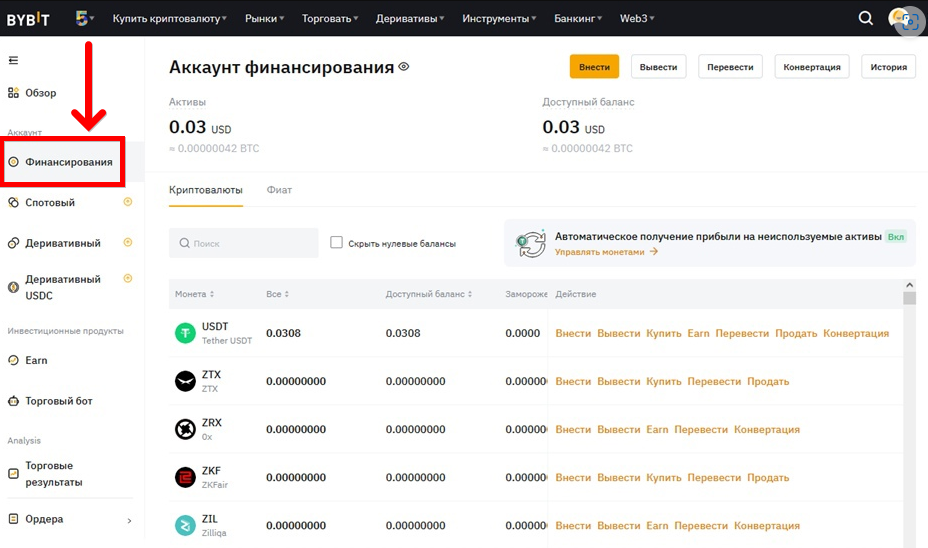Screen dimensions: 928x548
Task: Click Конвертация link in ZRX row
Action: click(766, 429)
